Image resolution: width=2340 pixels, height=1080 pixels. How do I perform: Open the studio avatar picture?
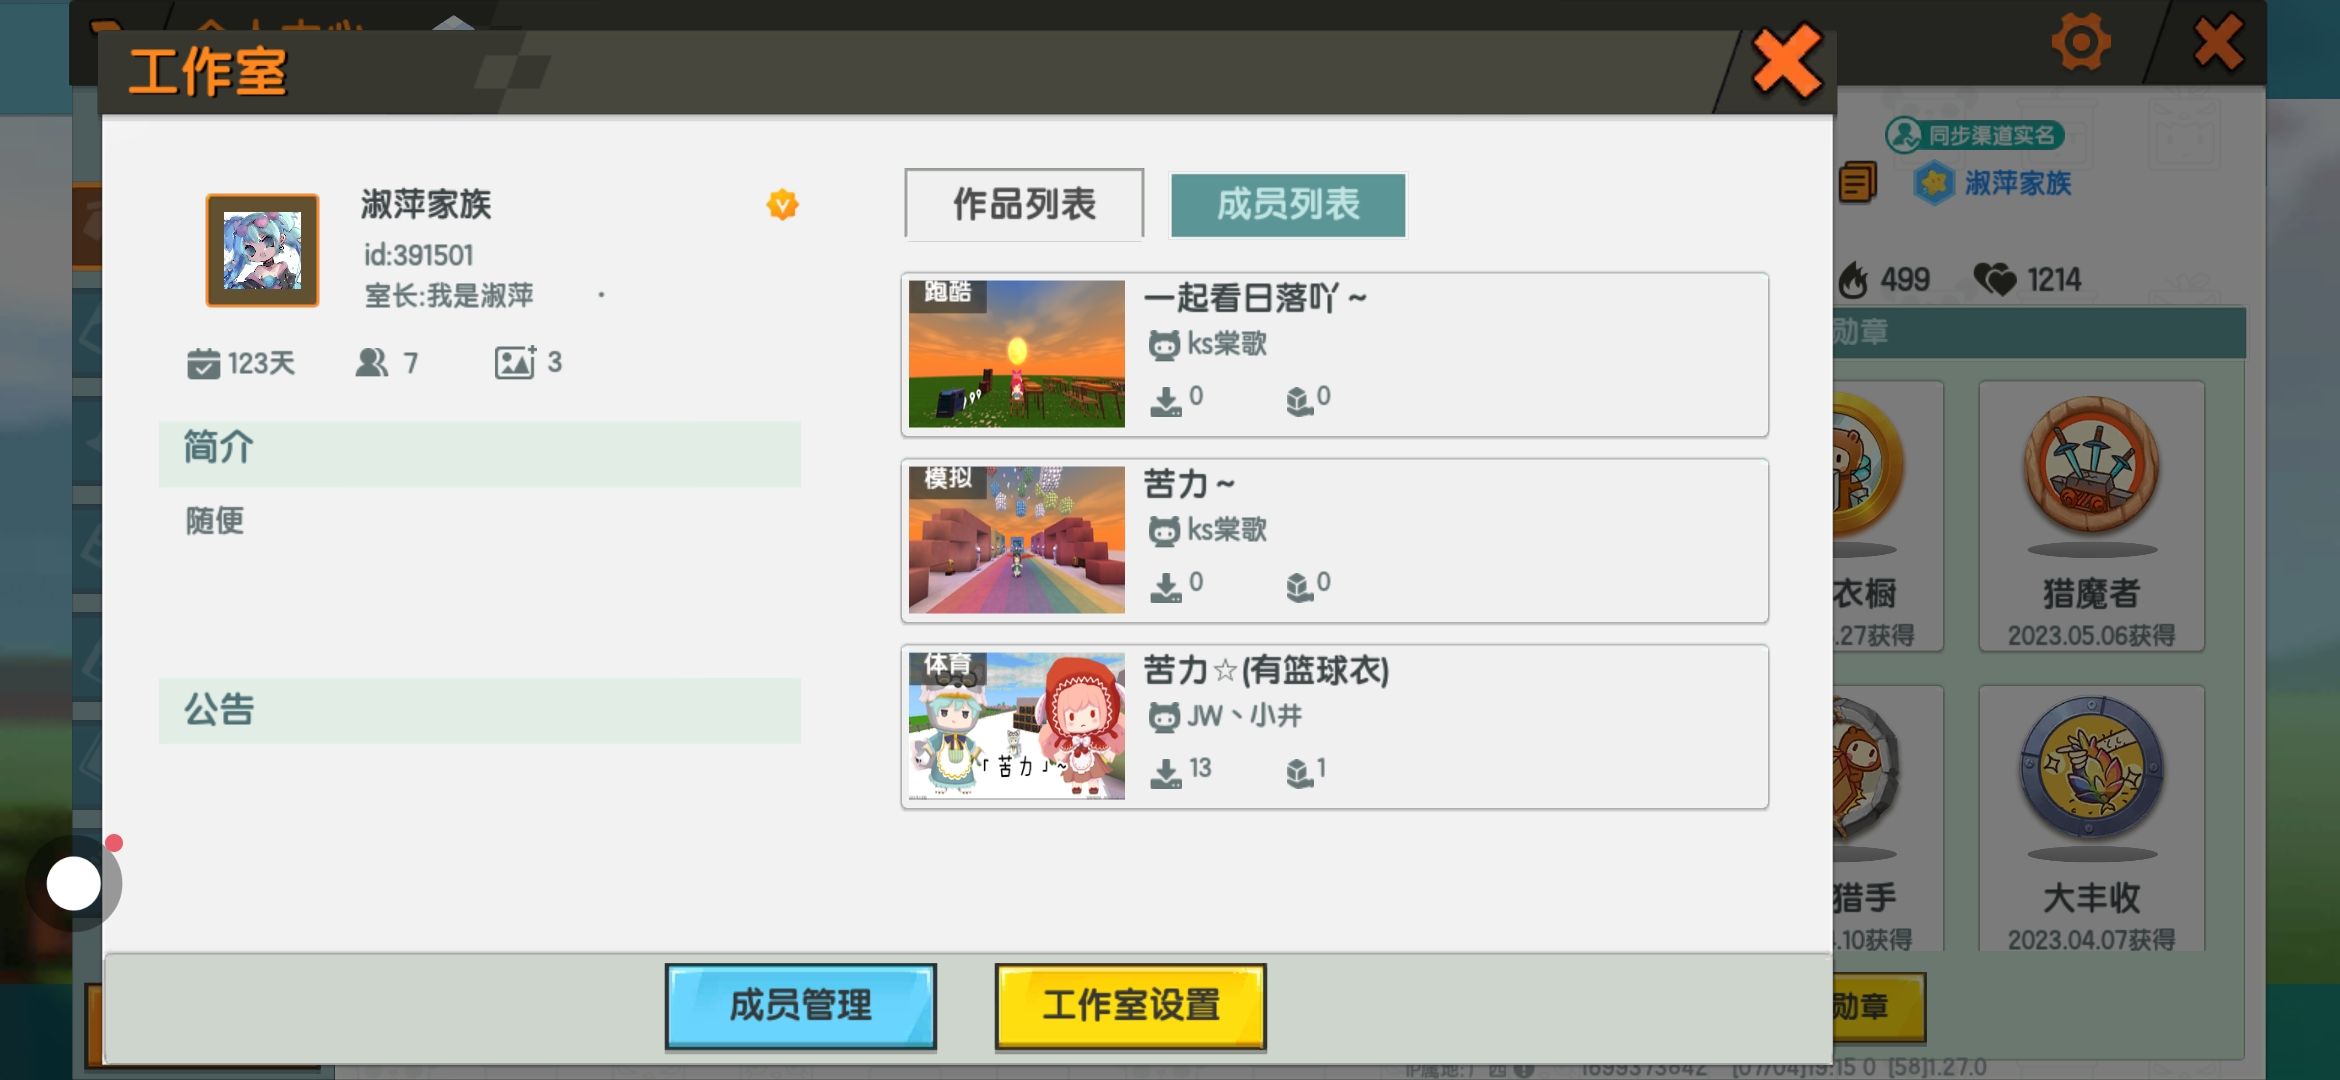[262, 250]
